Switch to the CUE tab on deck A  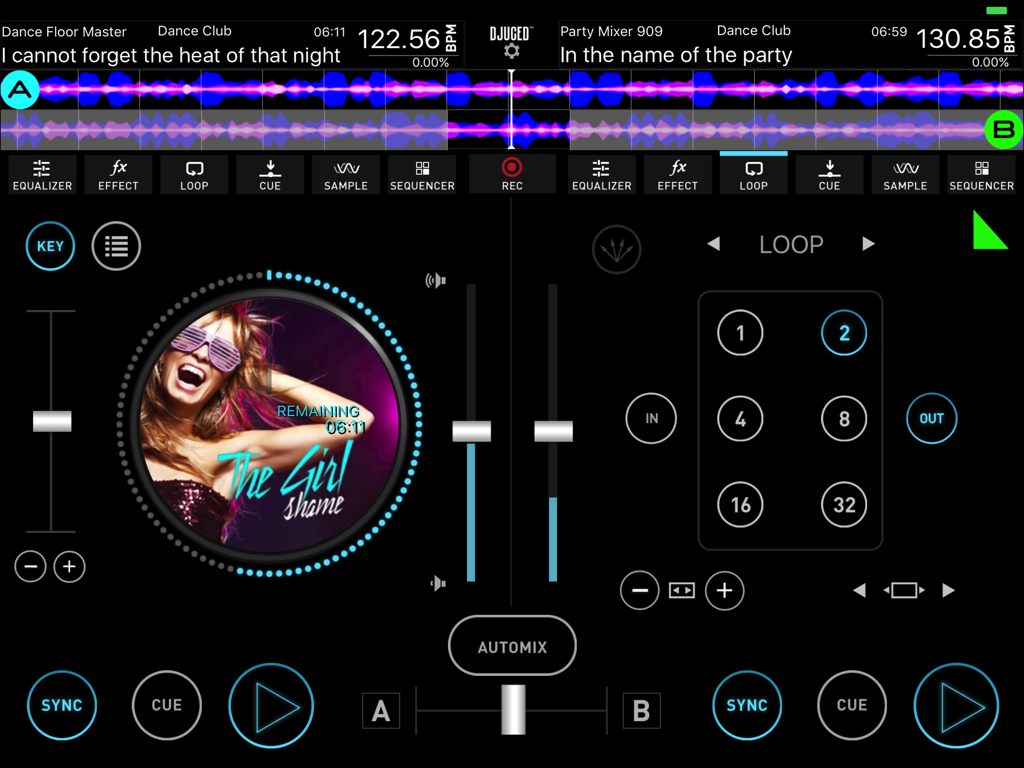tap(270, 175)
